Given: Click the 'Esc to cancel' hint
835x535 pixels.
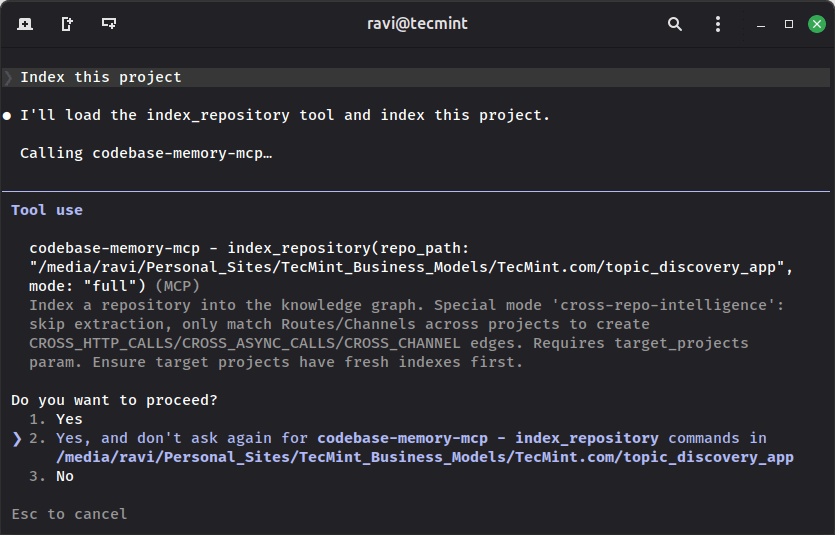Looking at the screenshot, I should click(x=69, y=514).
